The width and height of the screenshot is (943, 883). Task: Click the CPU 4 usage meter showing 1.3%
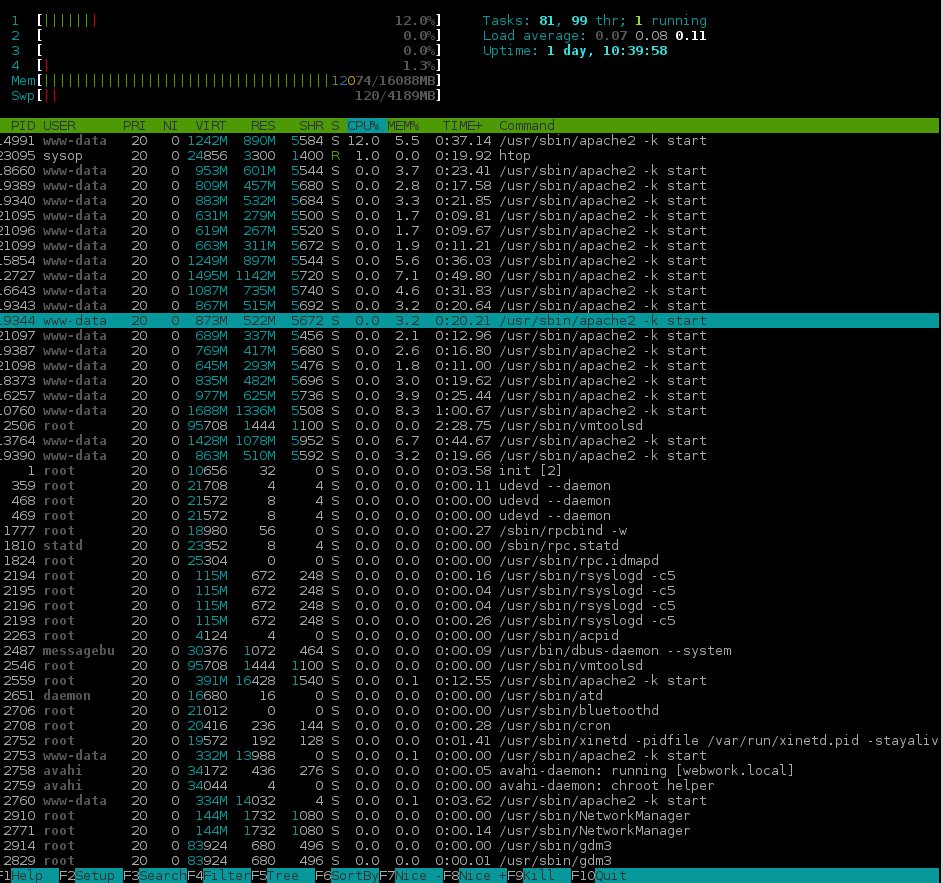tap(226, 66)
